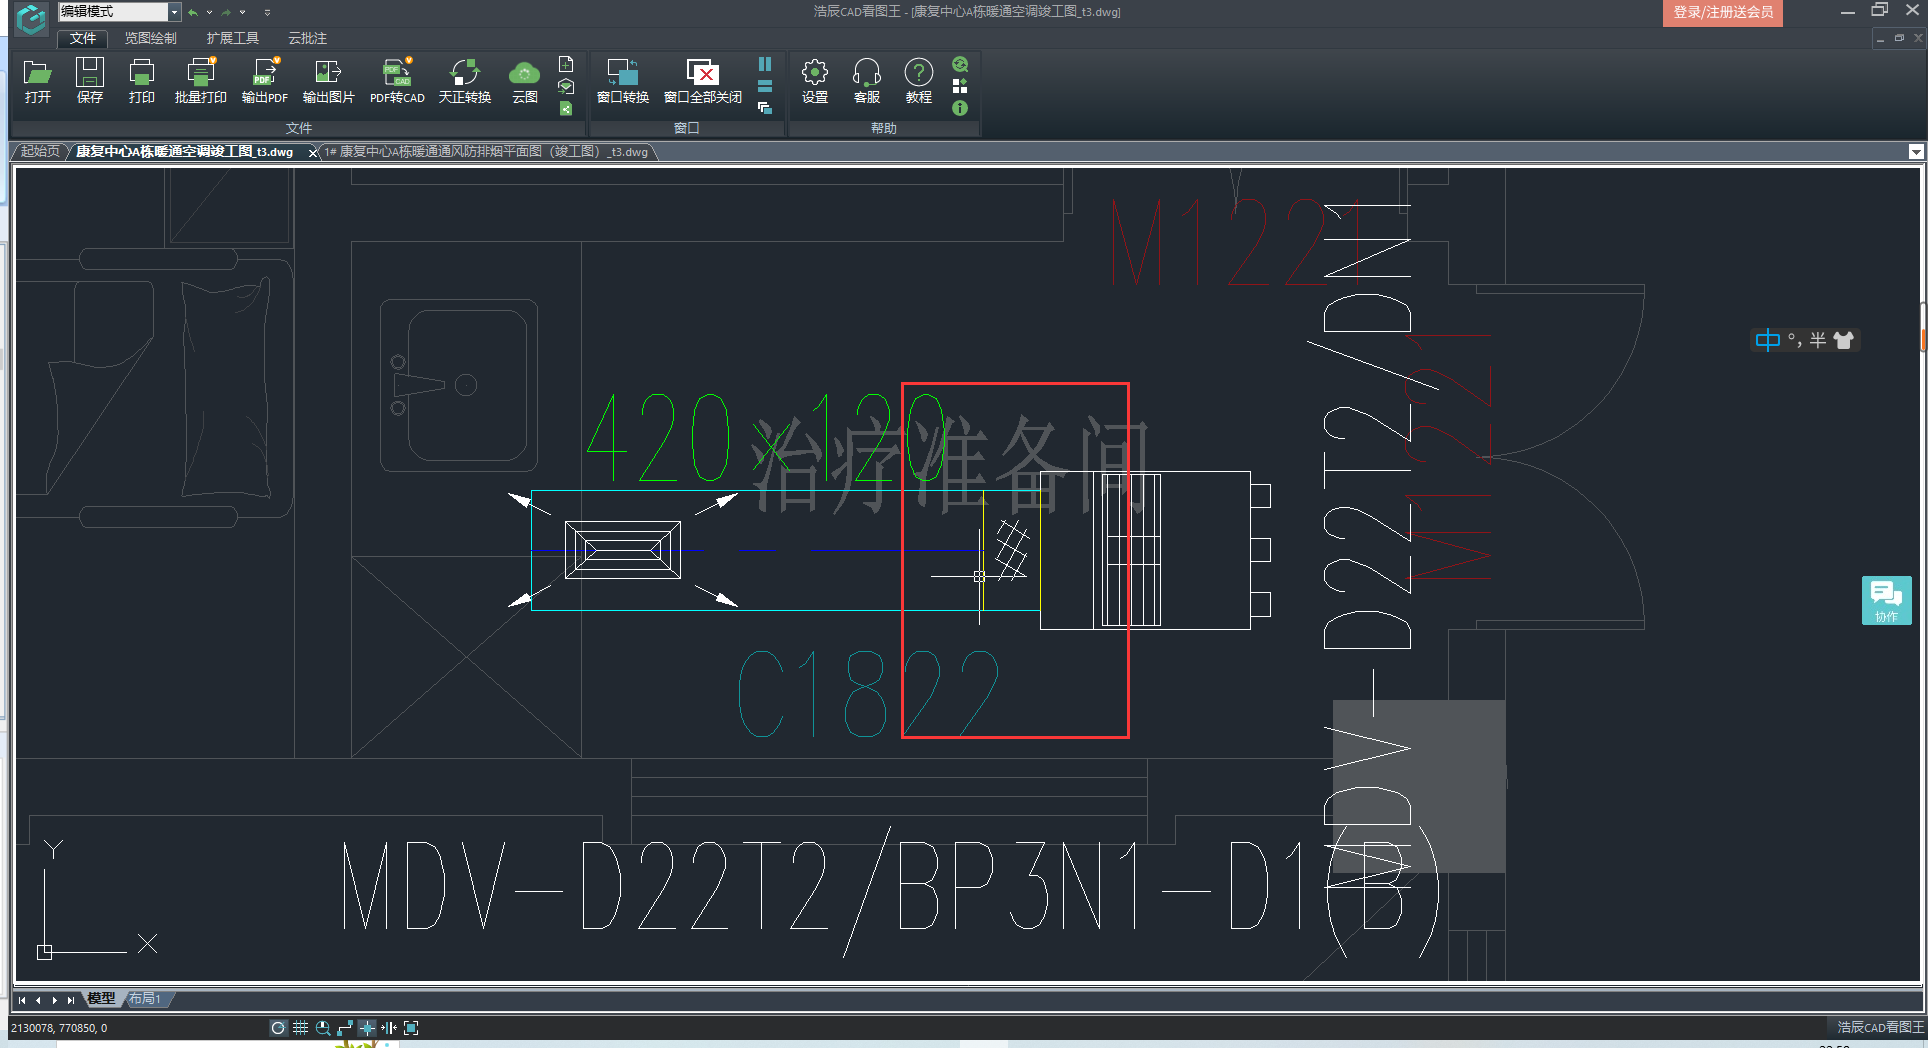
Task: Click the undo arrow in quick access bar
Action: [x=193, y=12]
